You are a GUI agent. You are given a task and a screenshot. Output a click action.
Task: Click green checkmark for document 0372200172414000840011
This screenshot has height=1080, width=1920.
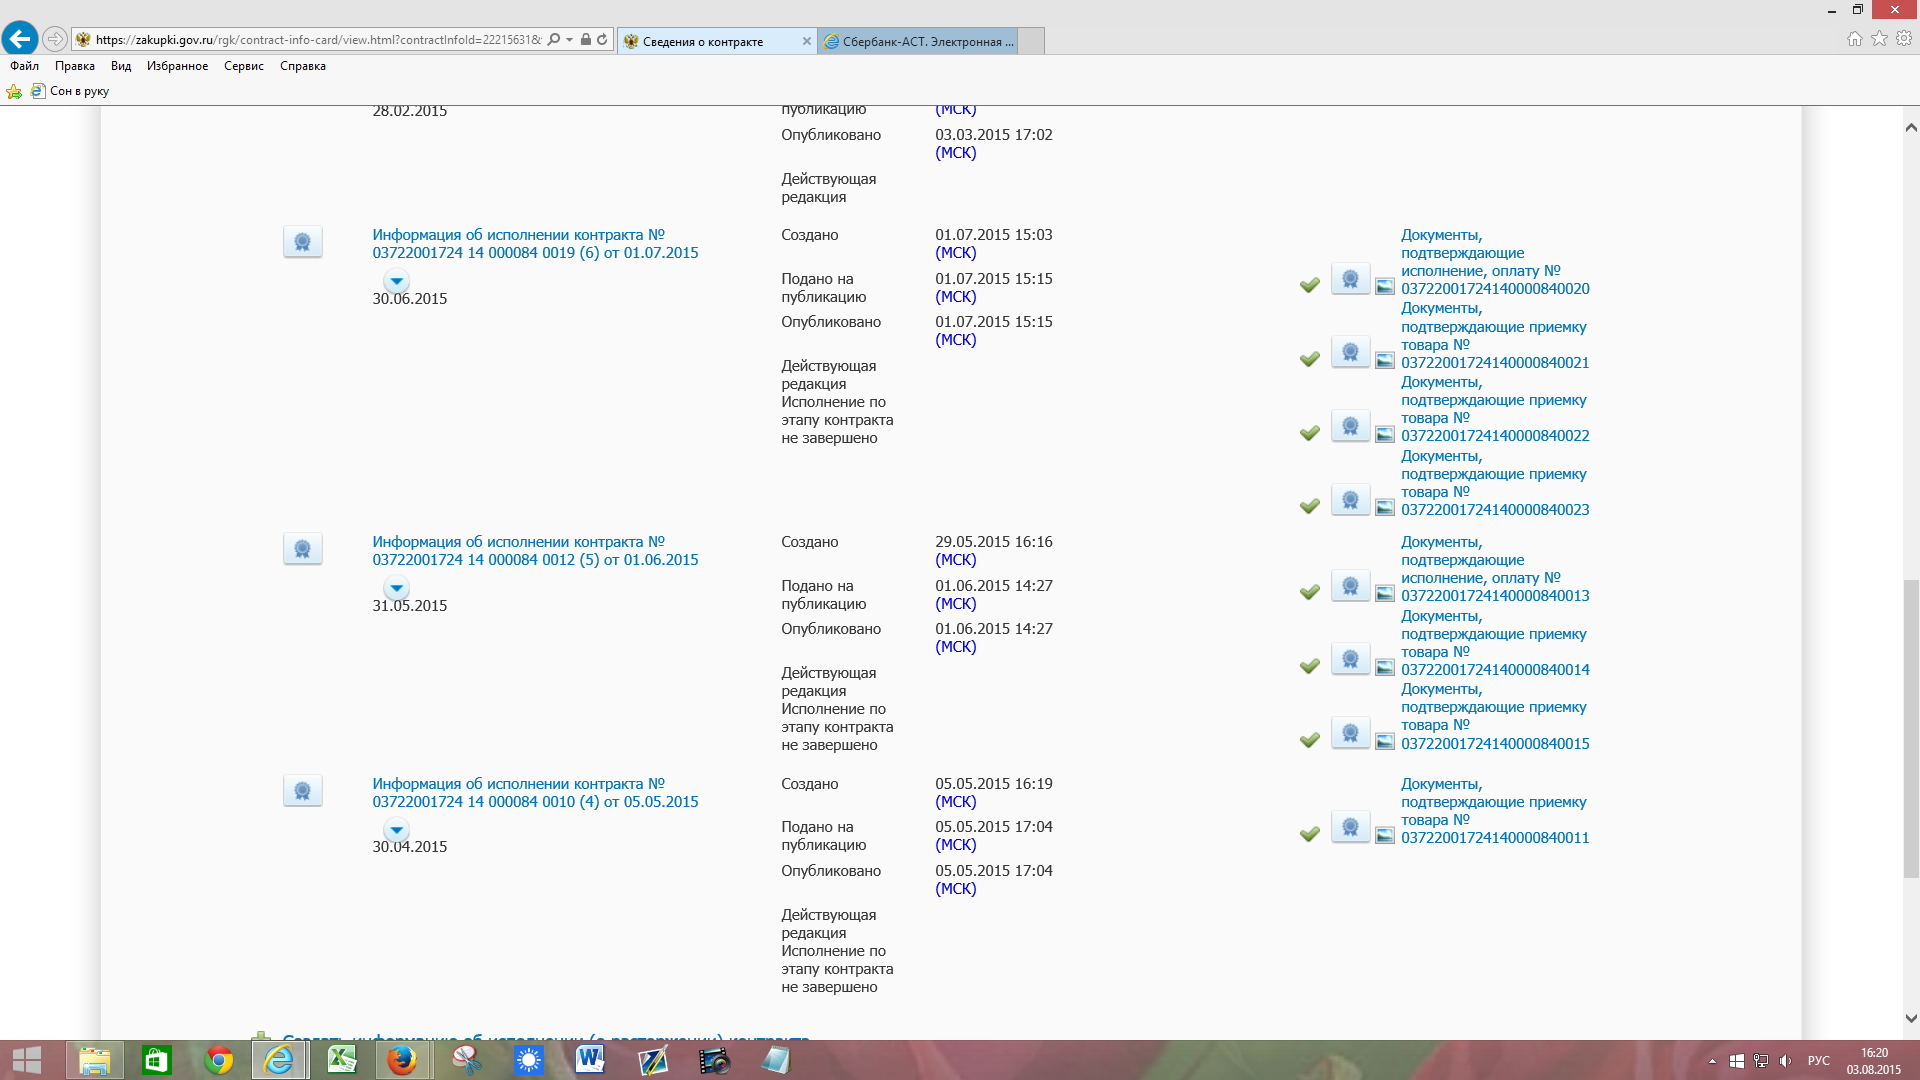tap(1309, 834)
